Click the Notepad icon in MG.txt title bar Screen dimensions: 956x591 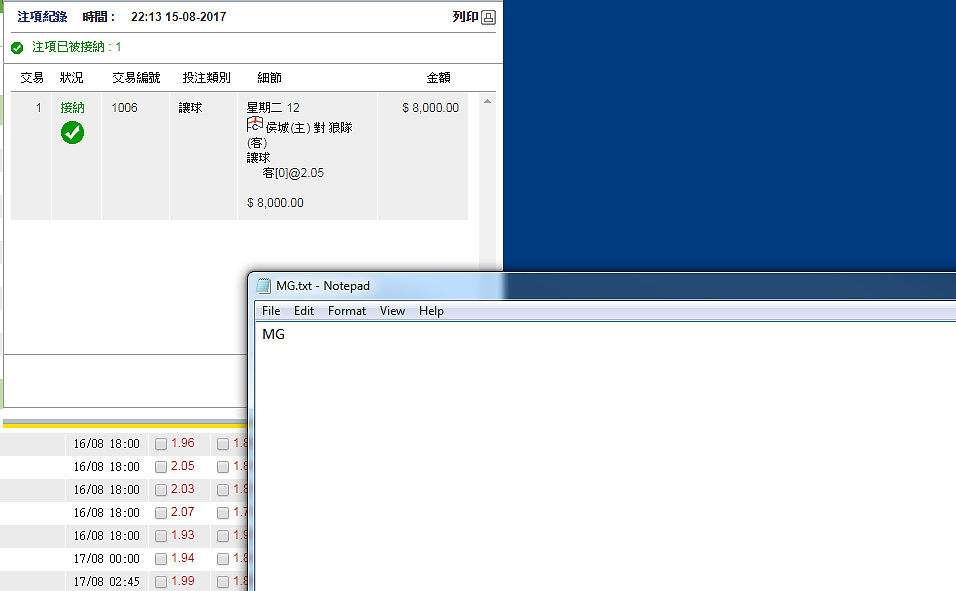pos(263,285)
